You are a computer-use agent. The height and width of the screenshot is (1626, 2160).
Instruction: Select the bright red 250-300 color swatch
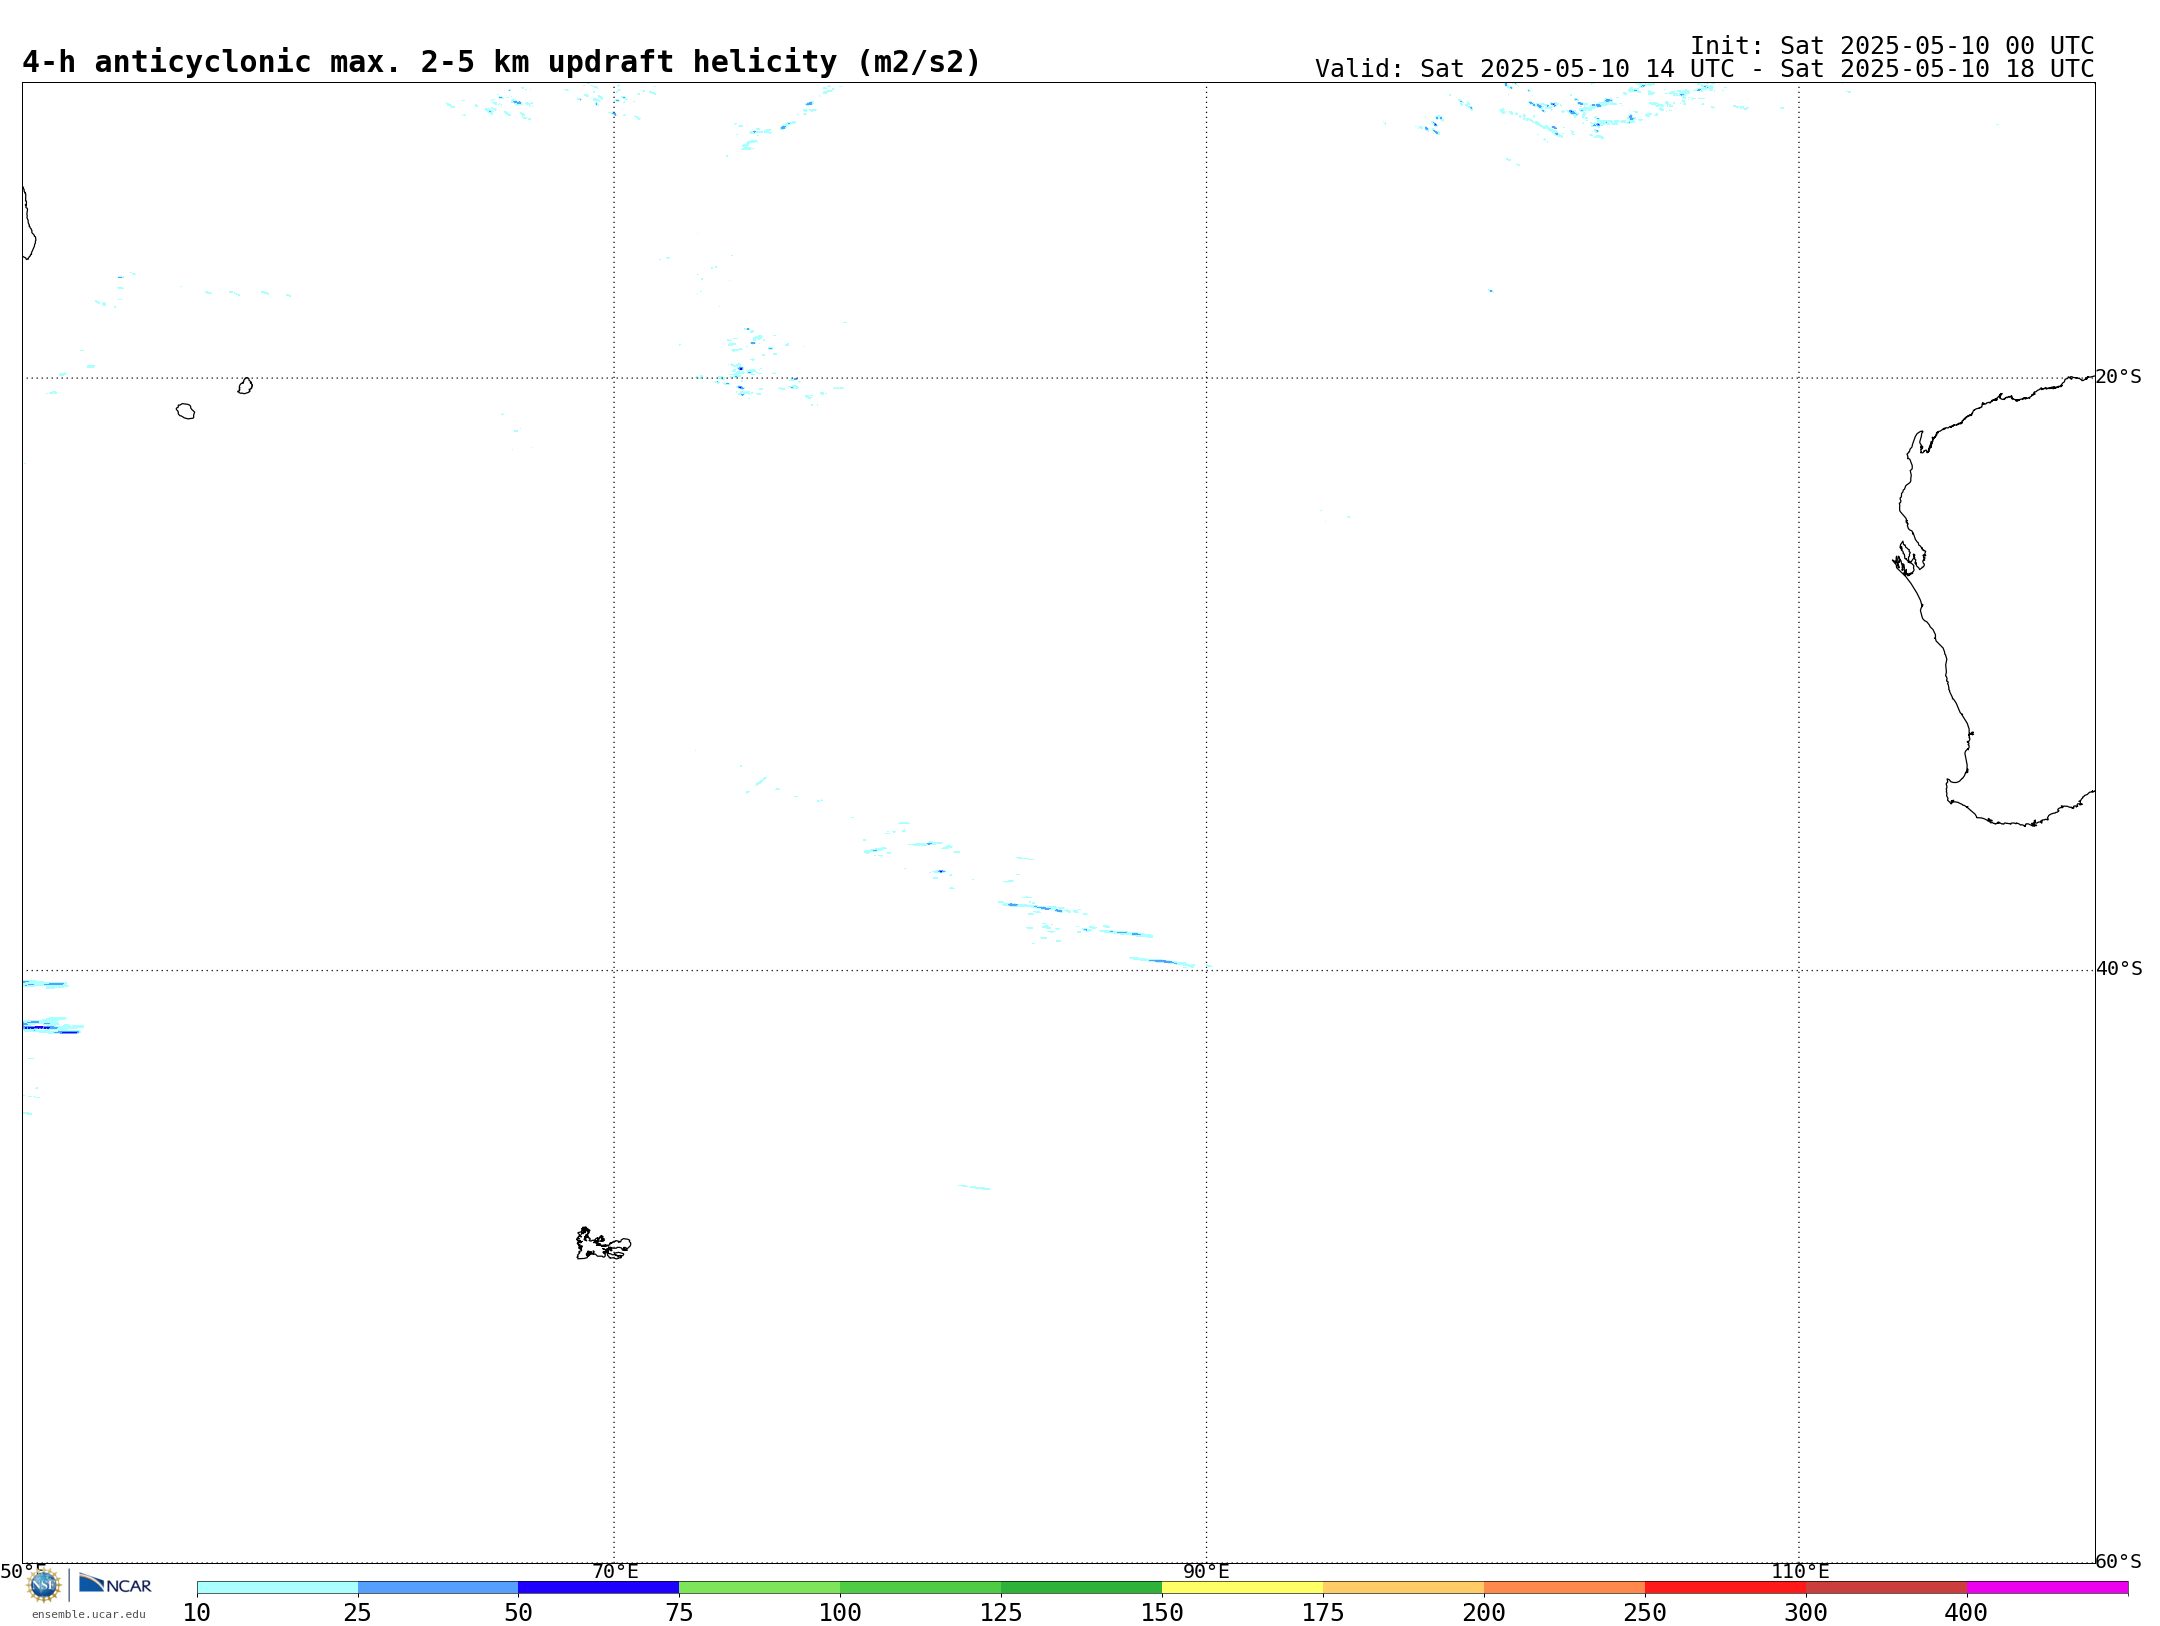pyautogui.click(x=1726, y=1588)
